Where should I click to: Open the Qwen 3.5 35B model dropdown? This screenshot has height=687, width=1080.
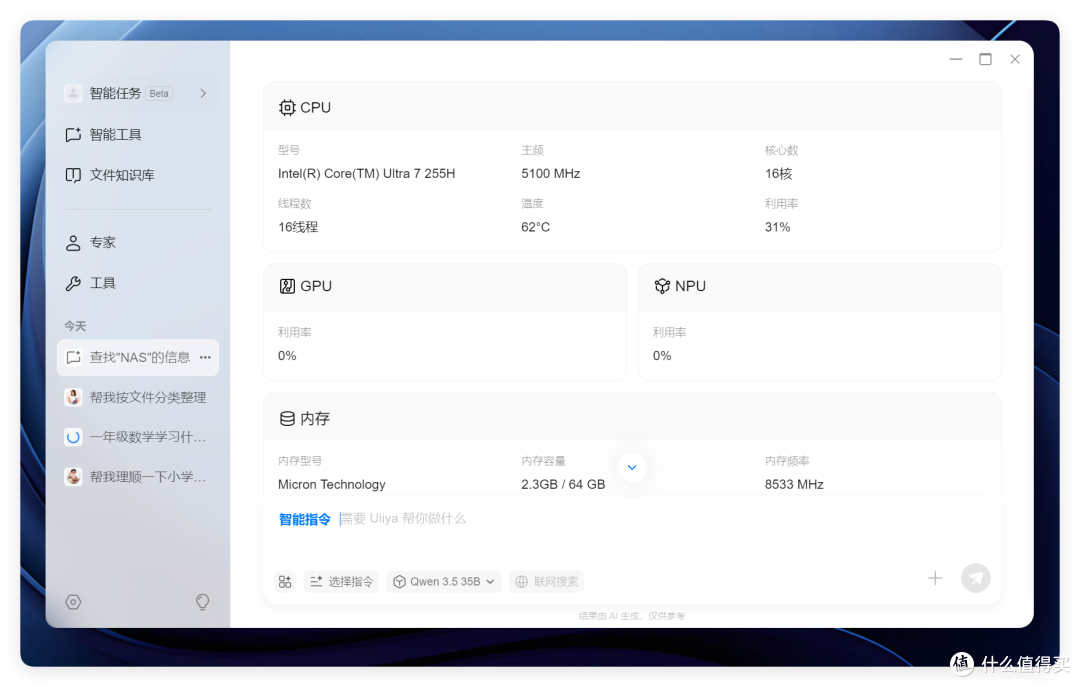coord(444,582)
